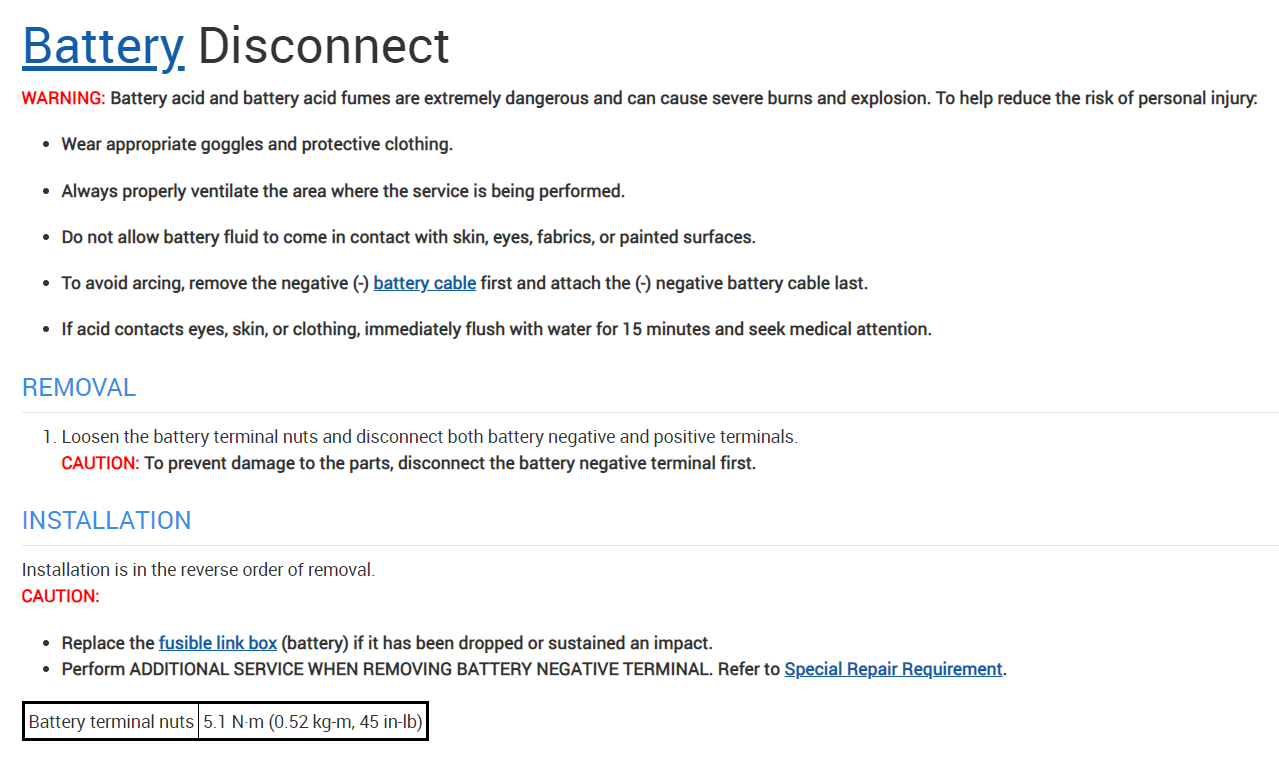Click the "Loosen the battery terminal nuts" step
The height and width of the screenshot is (769, 1279).
pyautogui.click(x=429, y=437)
